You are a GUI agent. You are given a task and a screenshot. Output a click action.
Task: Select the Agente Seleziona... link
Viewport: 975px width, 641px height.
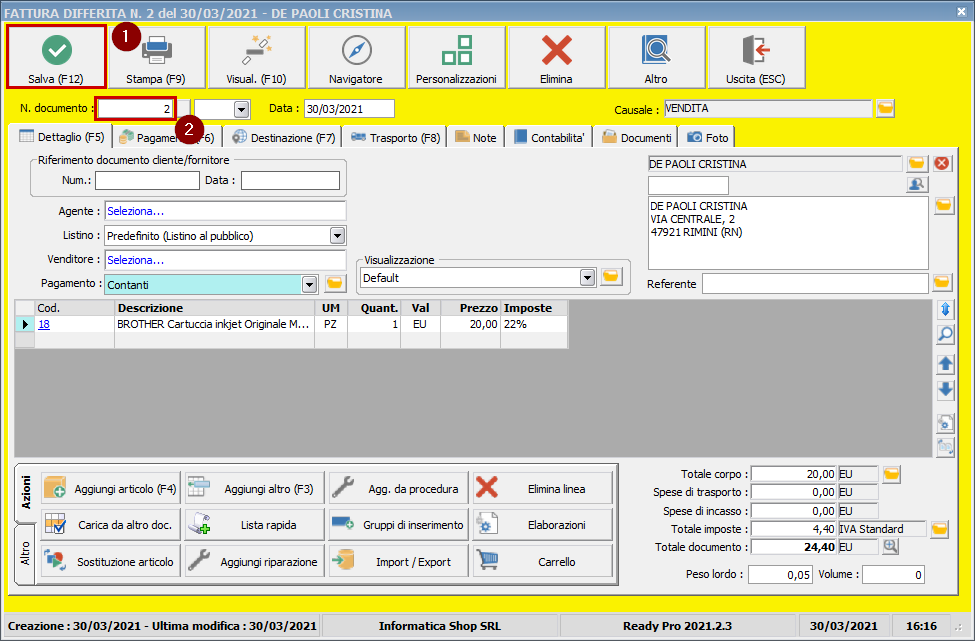[x=136, y=211]
